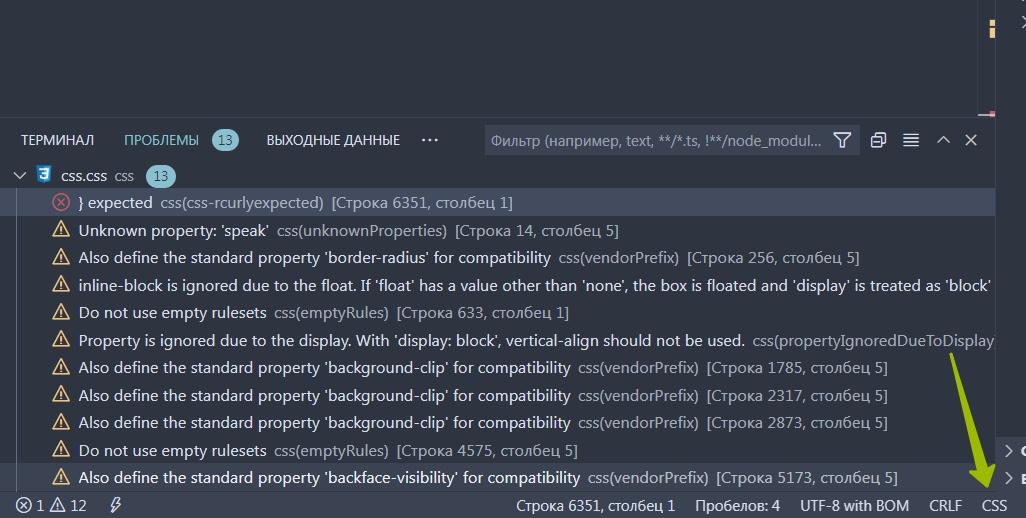This screenshot has width=1026, height=518.
Task: Select backface-visibility compatibility warning
Action: (x=497, y=477)
